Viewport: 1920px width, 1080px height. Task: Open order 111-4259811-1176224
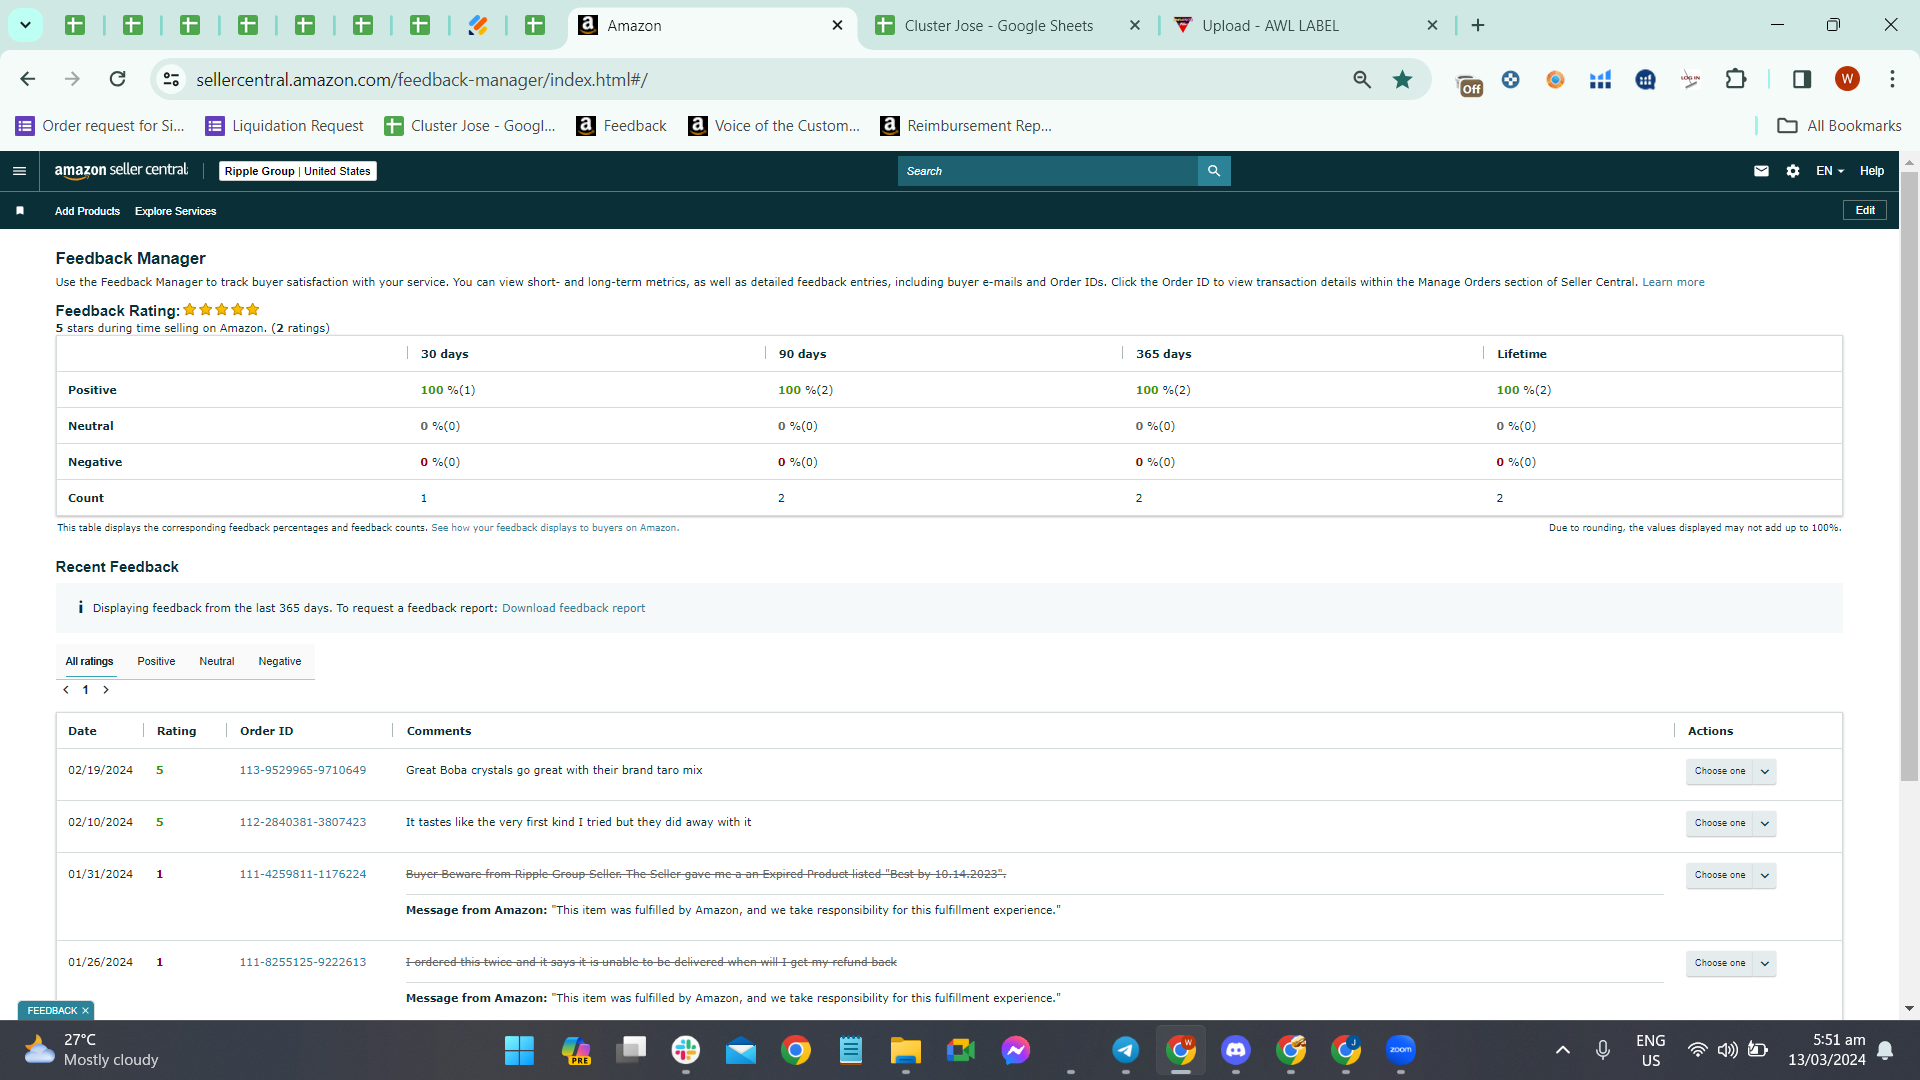303,874
